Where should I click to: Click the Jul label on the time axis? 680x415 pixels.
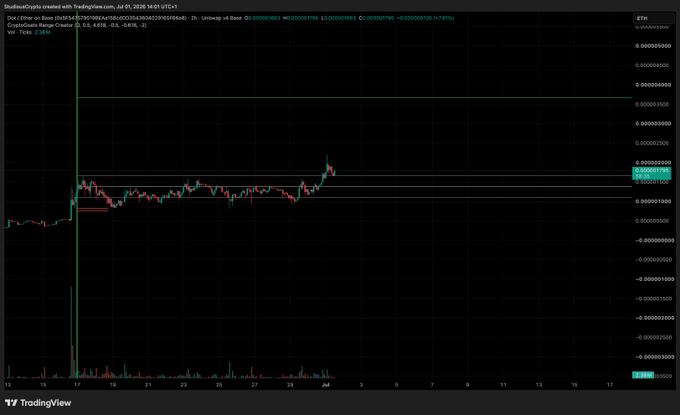(326, 385)
